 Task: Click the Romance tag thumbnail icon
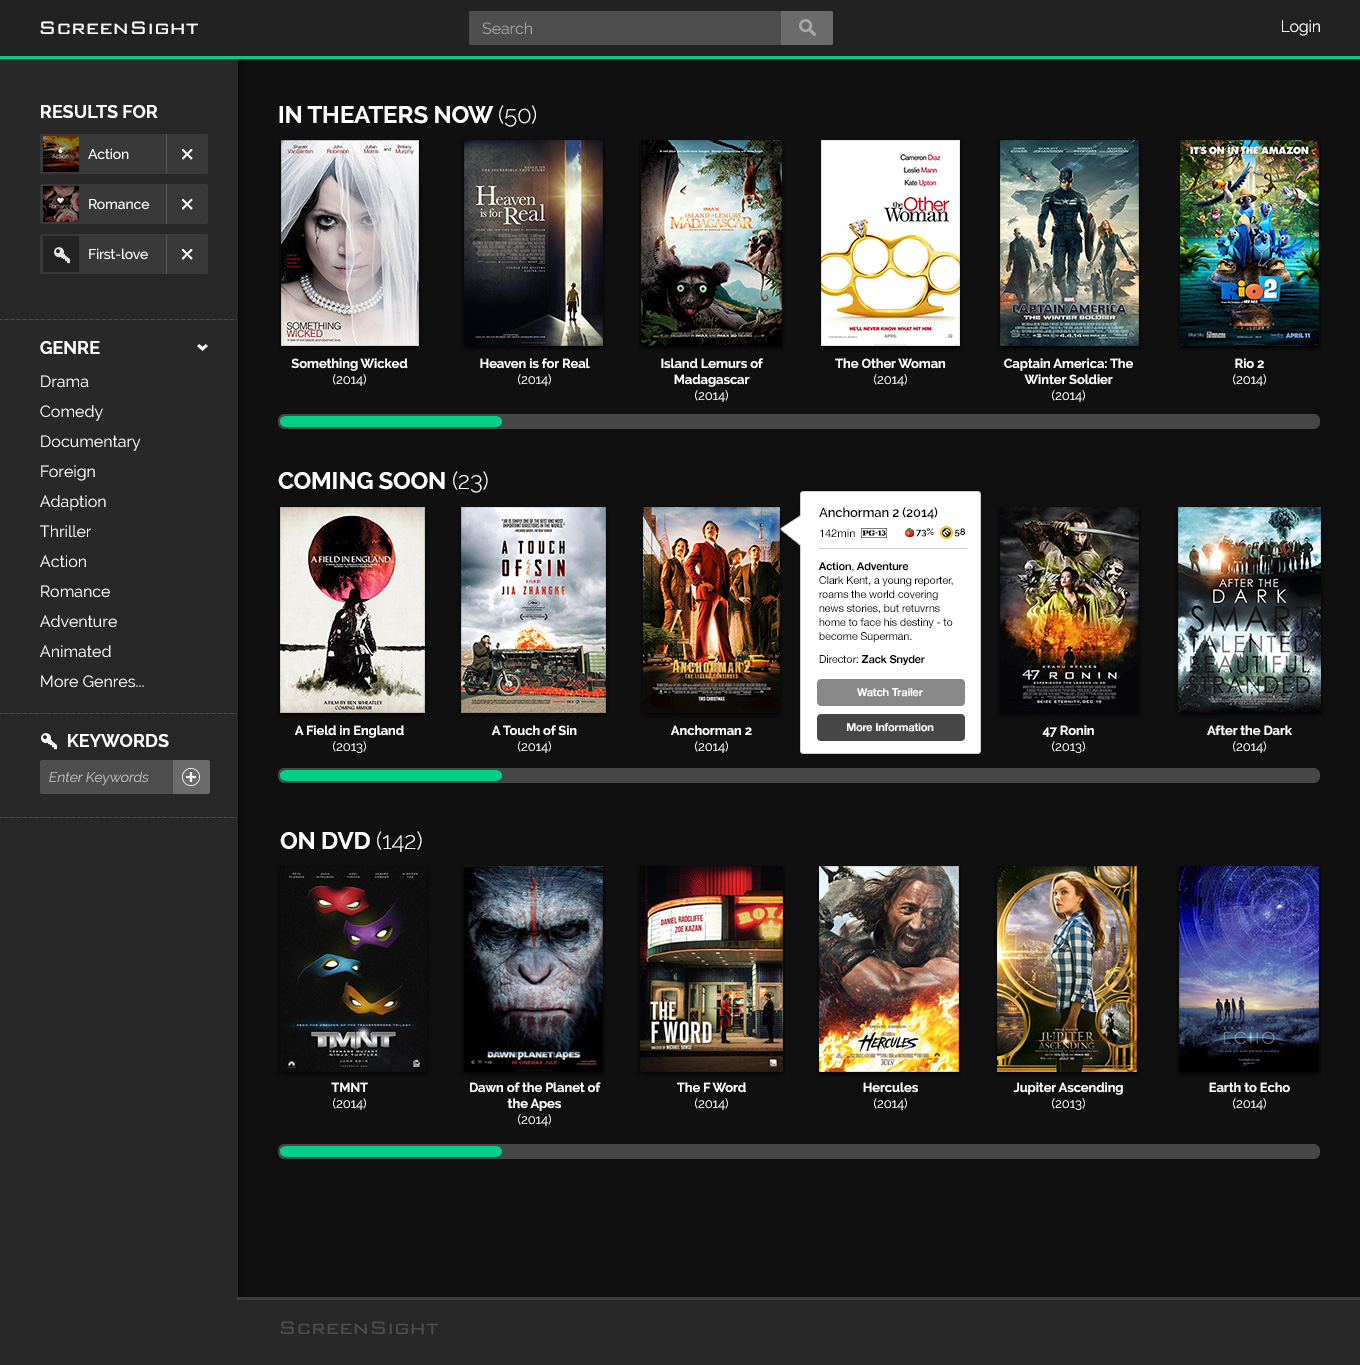[60, 204]
